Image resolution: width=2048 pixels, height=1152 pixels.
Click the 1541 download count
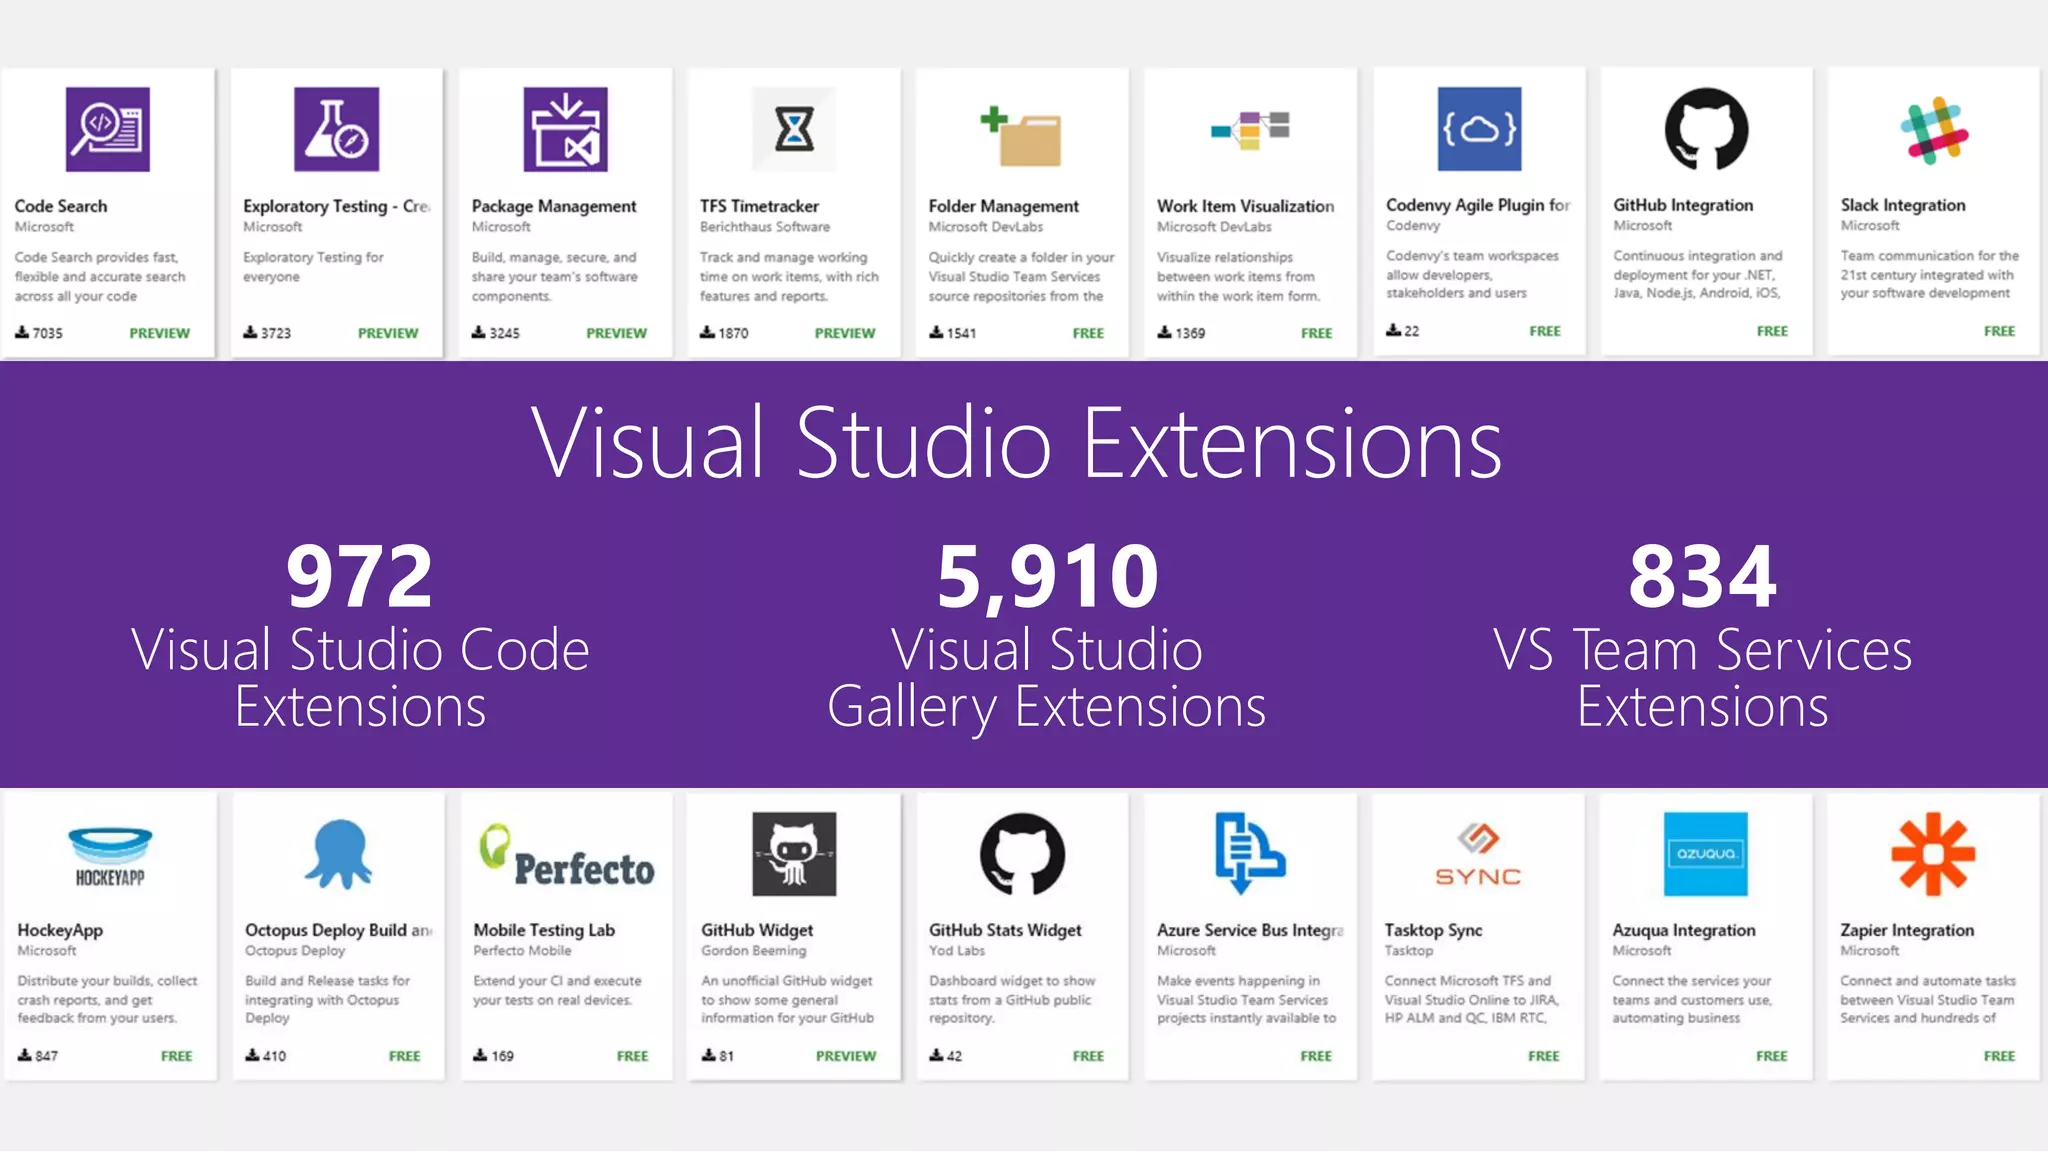961,333
